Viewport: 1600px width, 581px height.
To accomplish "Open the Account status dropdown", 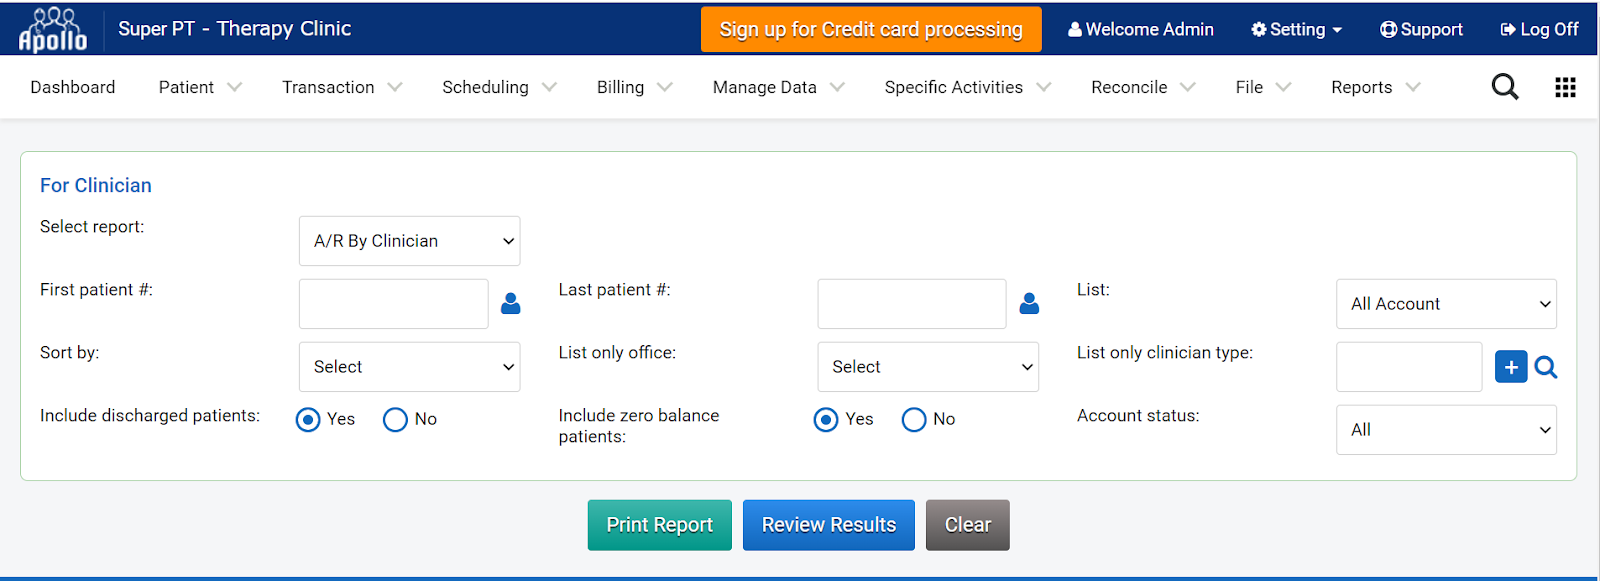I will click(1446, 430).
